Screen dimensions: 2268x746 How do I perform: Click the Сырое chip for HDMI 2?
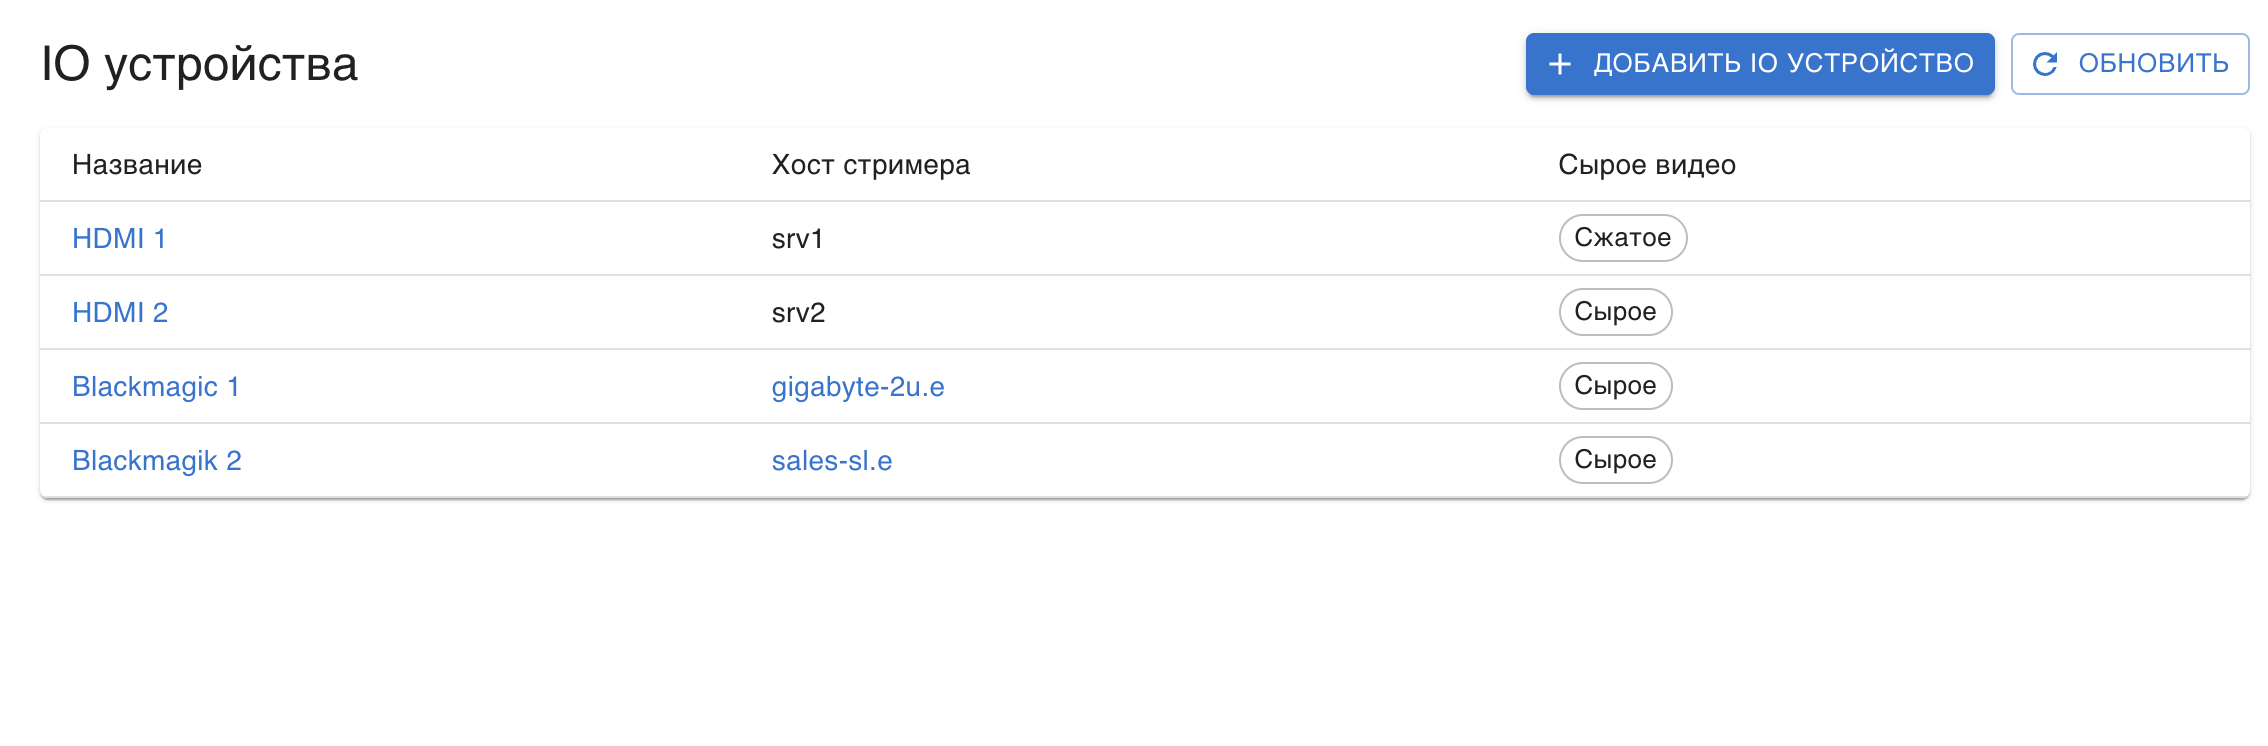click(x=1615, y=312)
